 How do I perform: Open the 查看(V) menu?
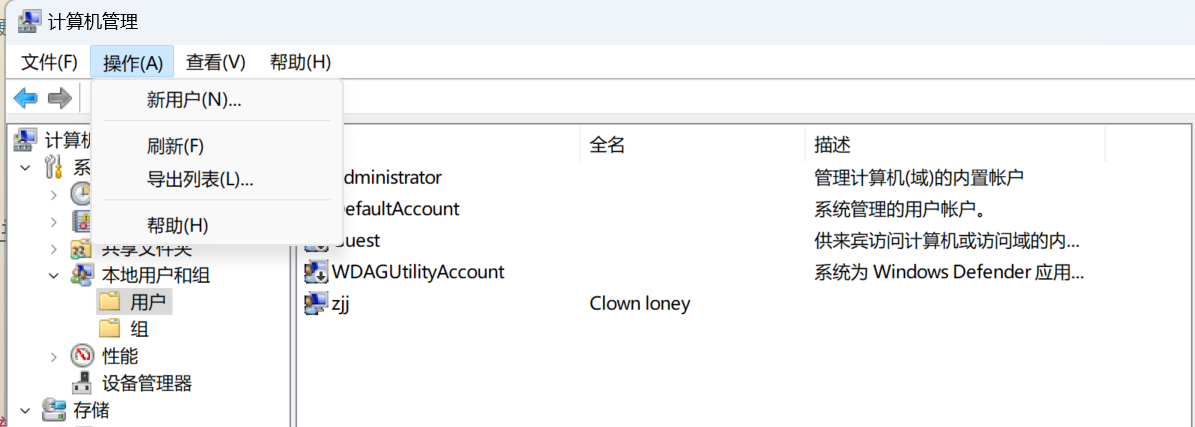[215, 62]
